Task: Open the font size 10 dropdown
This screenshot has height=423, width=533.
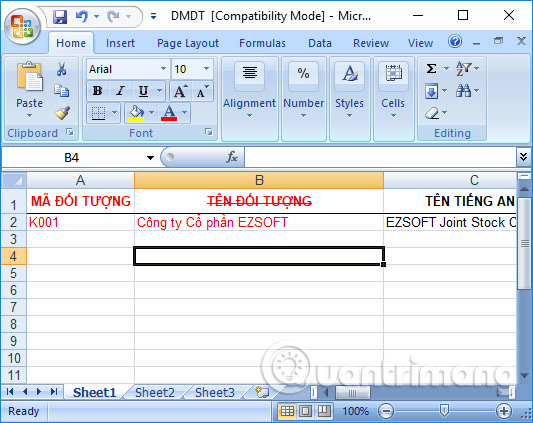Action: [206, 69]
